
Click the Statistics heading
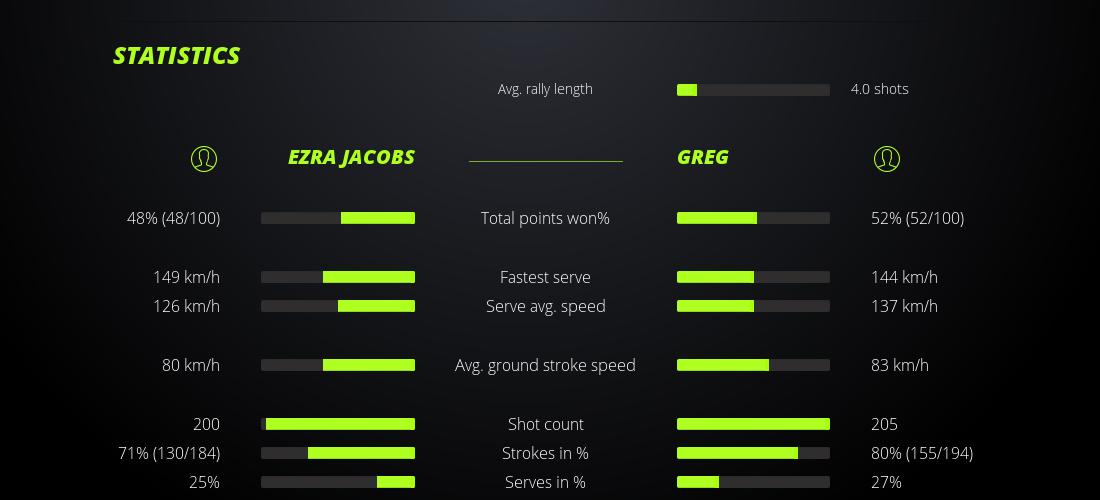[177, 56]
